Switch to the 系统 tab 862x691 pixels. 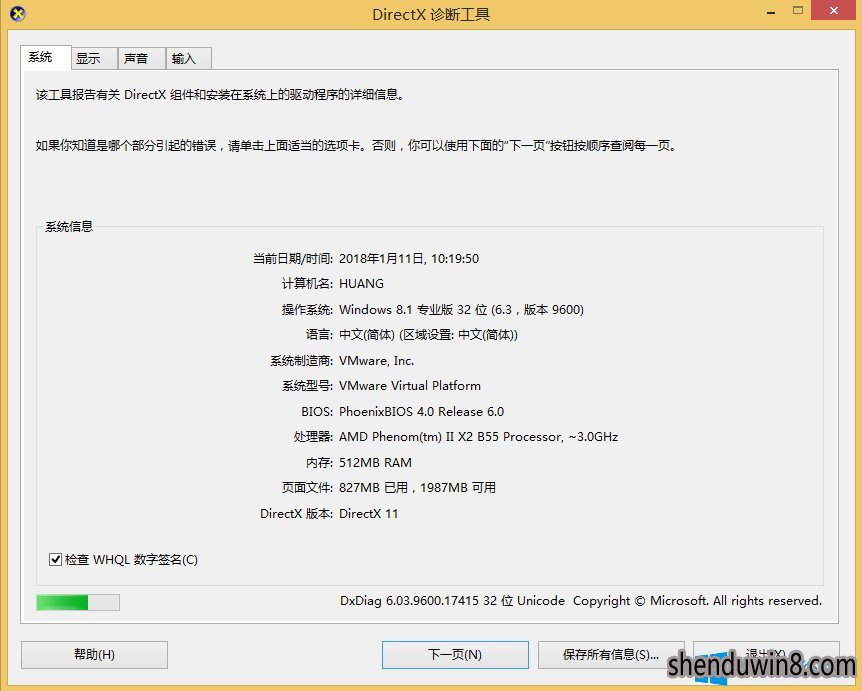[x=46, y=57]
